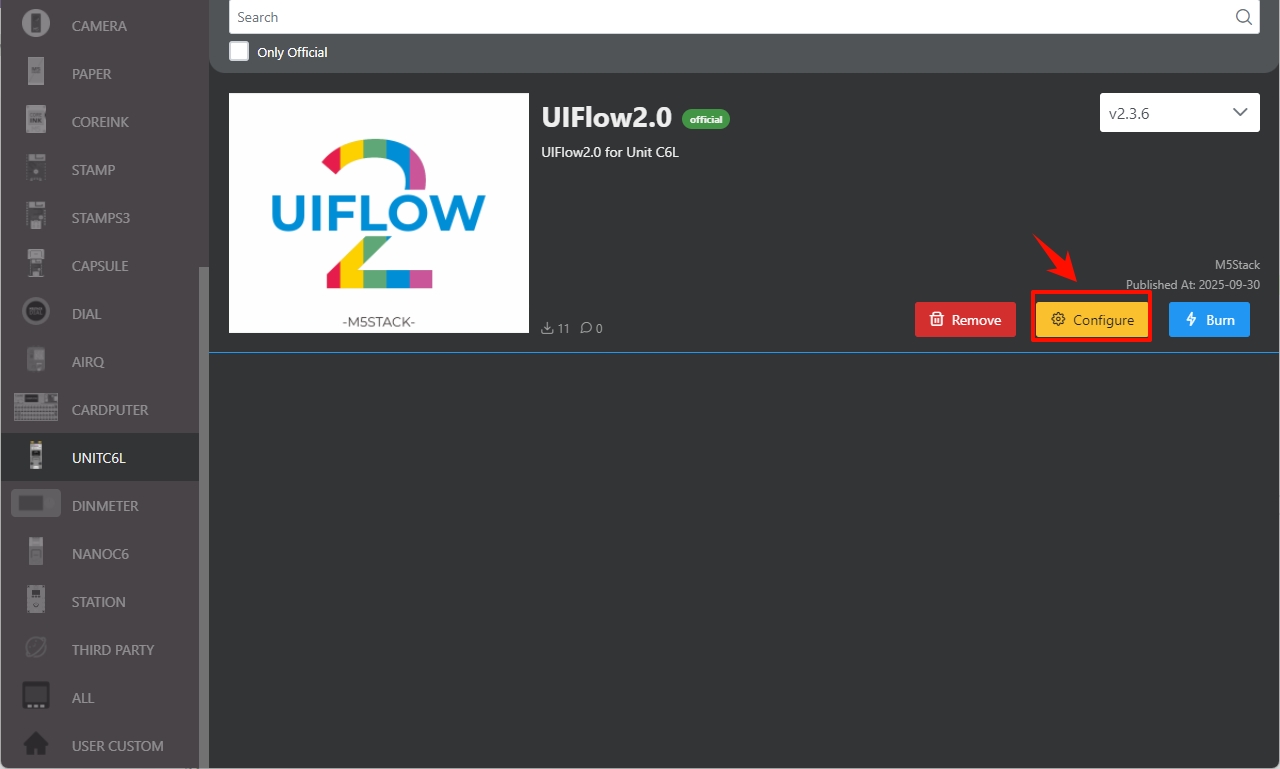Select PAPER in the device sidebar
The width and height of the screenshot is (1280, 769).
tap(91, 74)
